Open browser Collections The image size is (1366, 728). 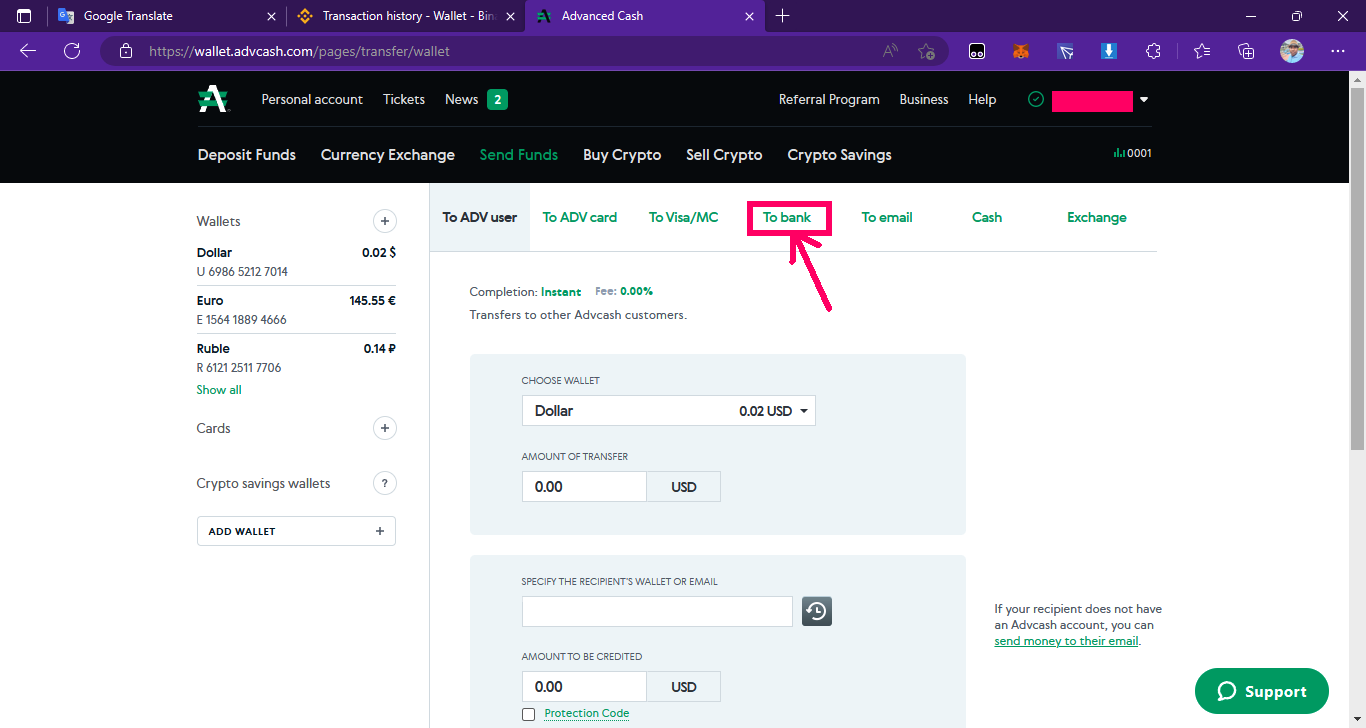point(1246,51)
